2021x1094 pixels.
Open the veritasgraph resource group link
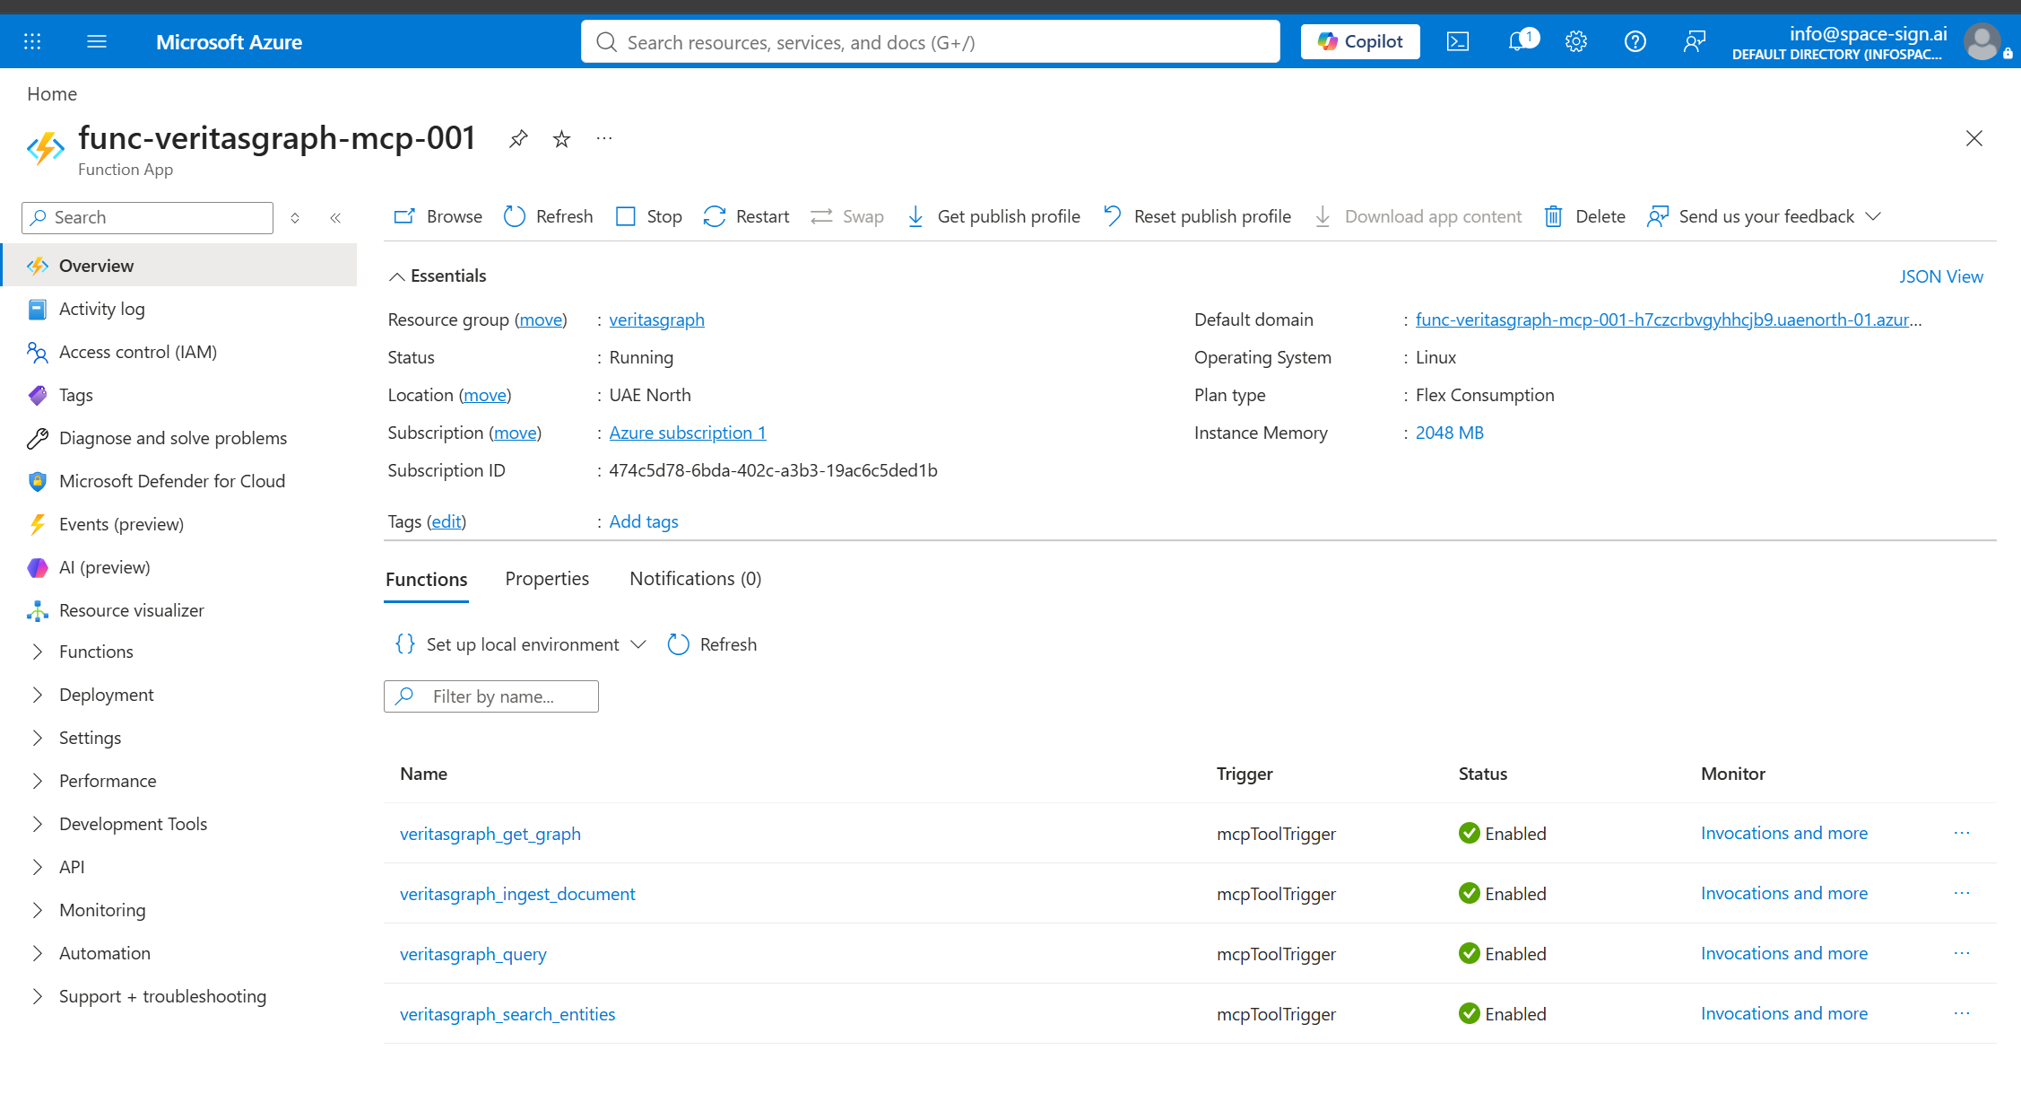pyautogui.click(x=657, y=320)
